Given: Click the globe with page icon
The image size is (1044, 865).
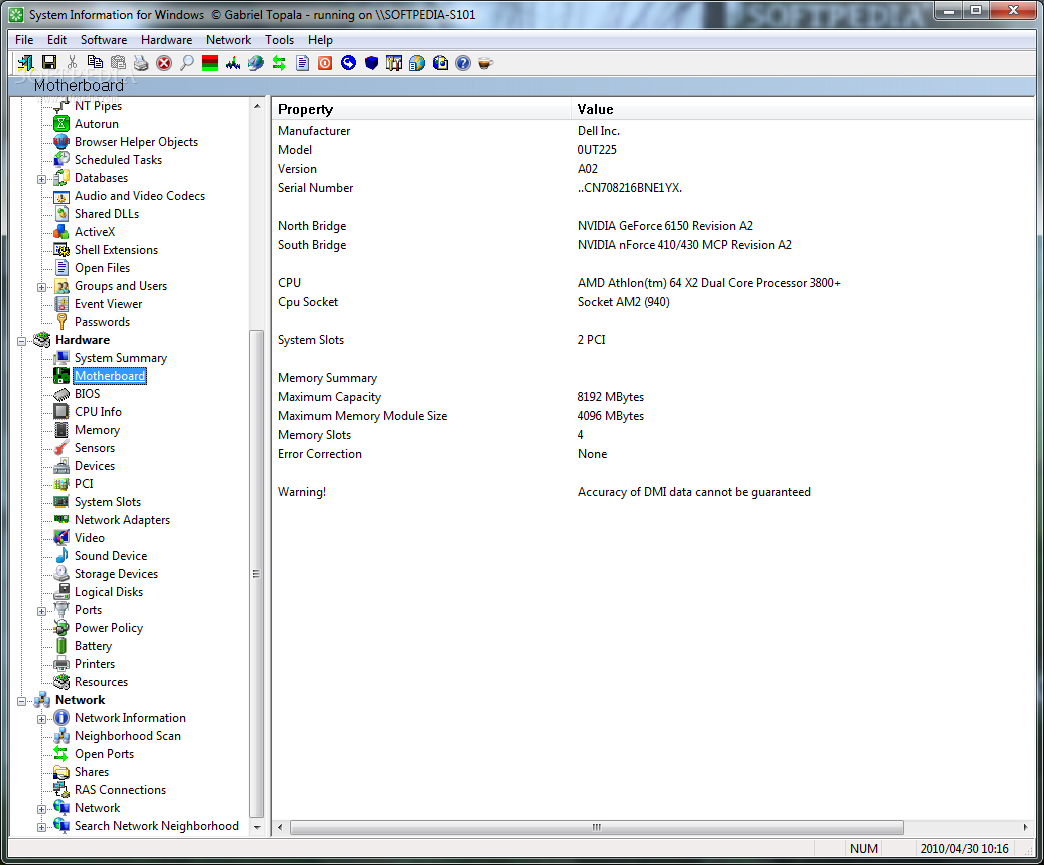Looking at the screenshot, I should pyautogui.click(x=440, y=63).
